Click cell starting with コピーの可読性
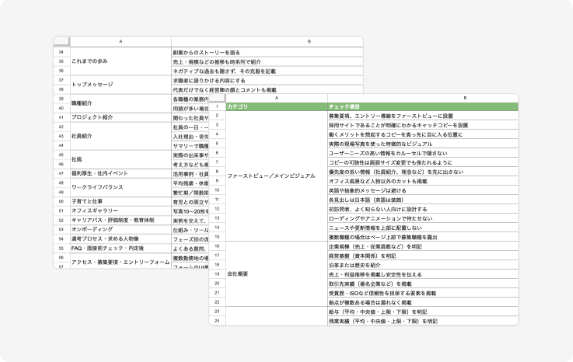 point(423,163)
